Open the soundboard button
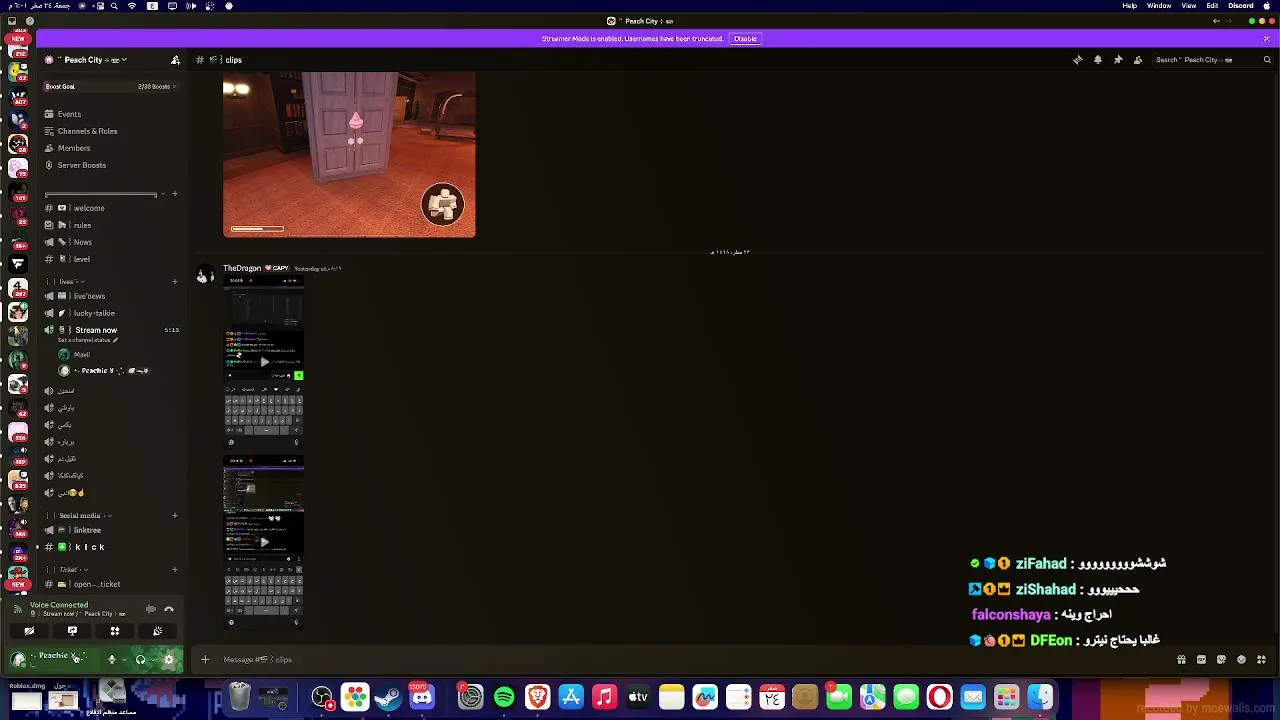 point(158,631)
